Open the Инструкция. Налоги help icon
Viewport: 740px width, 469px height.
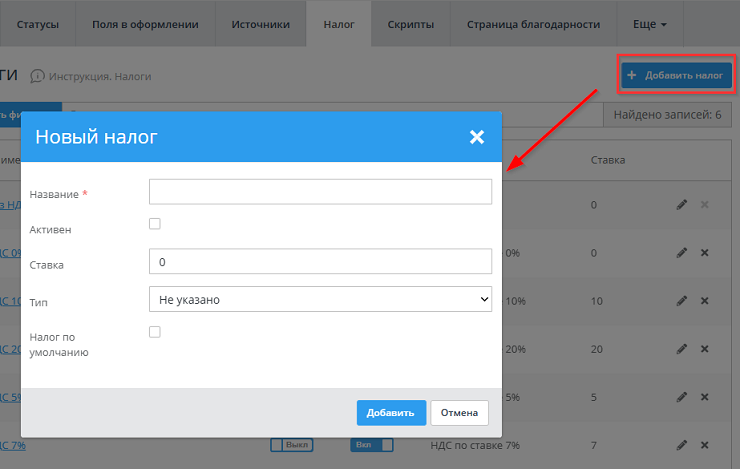click(38, 76)
